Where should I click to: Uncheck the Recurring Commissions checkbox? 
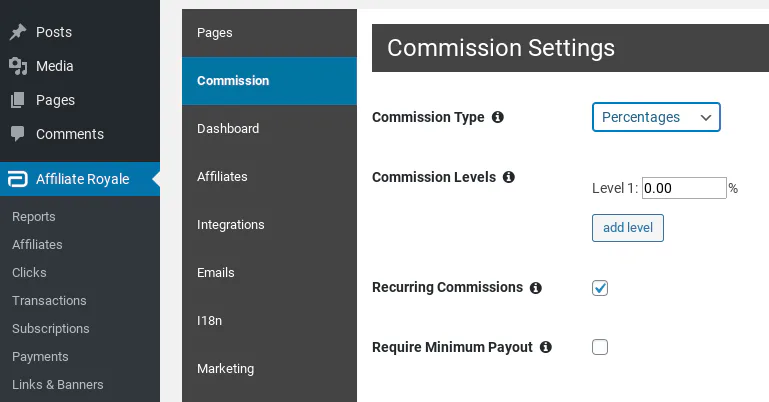(x=600, y=288)
